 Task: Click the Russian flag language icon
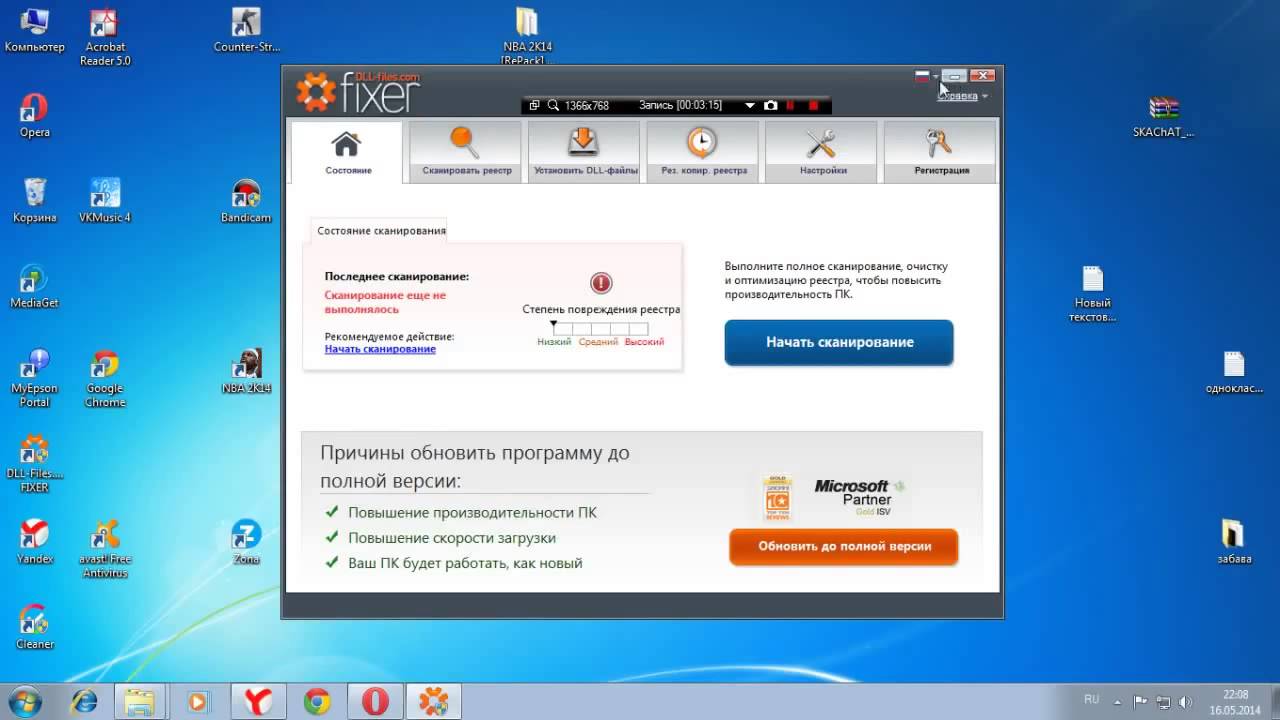(922, 76)
